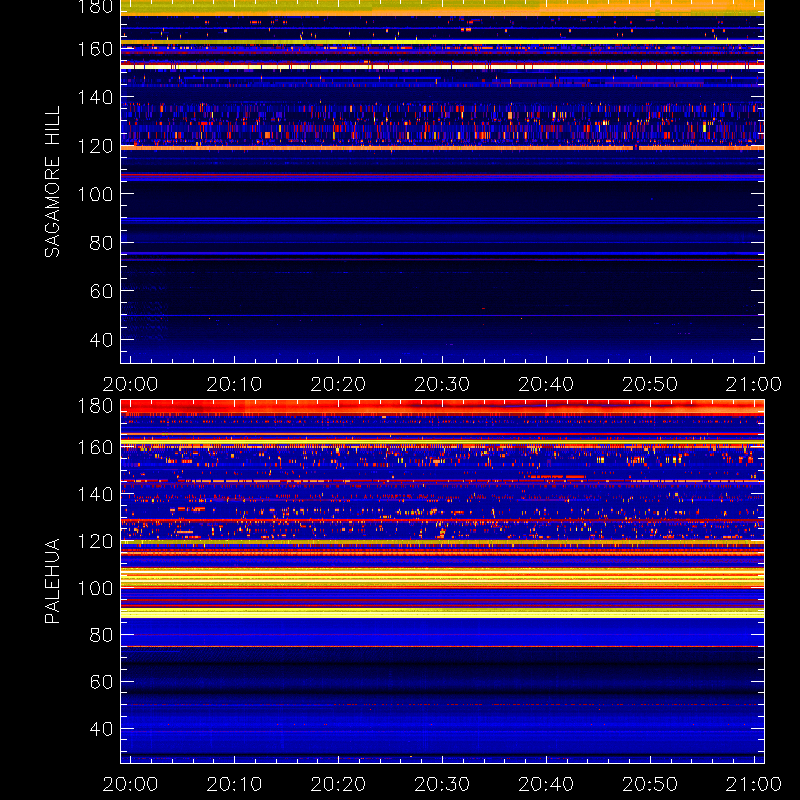This screenshot has height=800, width=800.
Task: Choose the 20:00 time label under Palehua plot
Action: 130,784
